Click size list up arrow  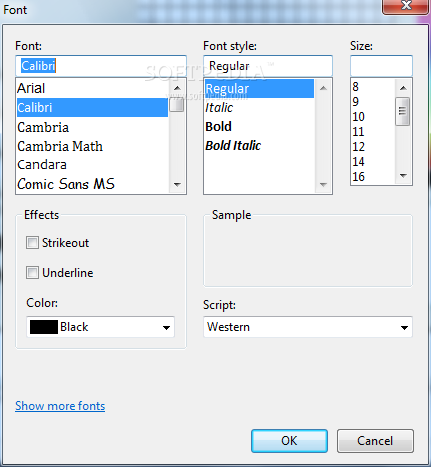click(403, 88)
